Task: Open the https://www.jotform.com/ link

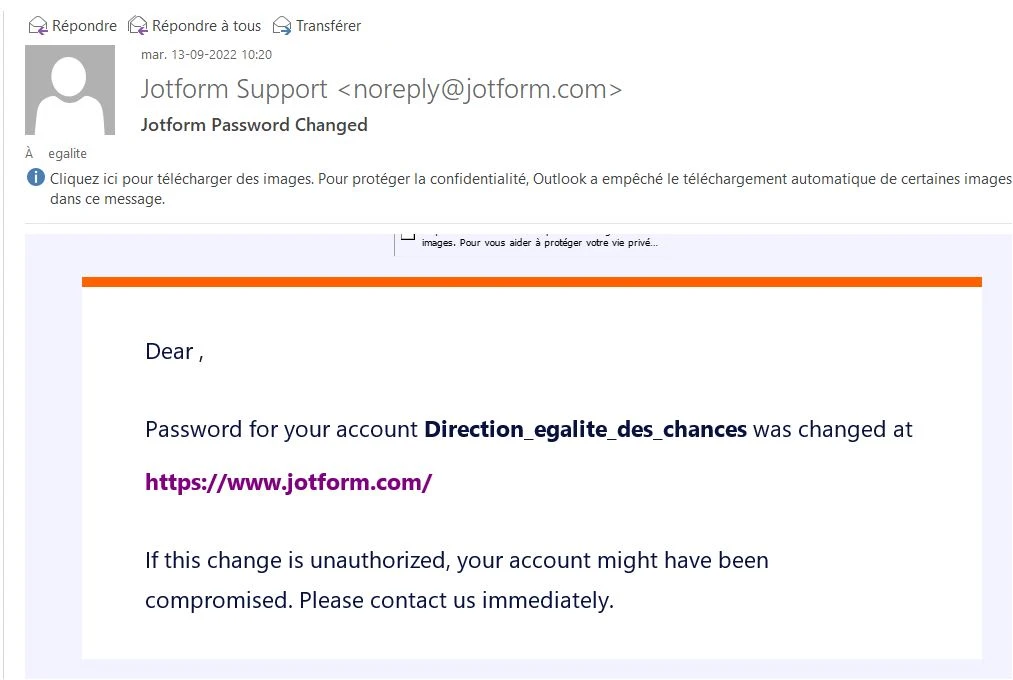Action: 288,482
